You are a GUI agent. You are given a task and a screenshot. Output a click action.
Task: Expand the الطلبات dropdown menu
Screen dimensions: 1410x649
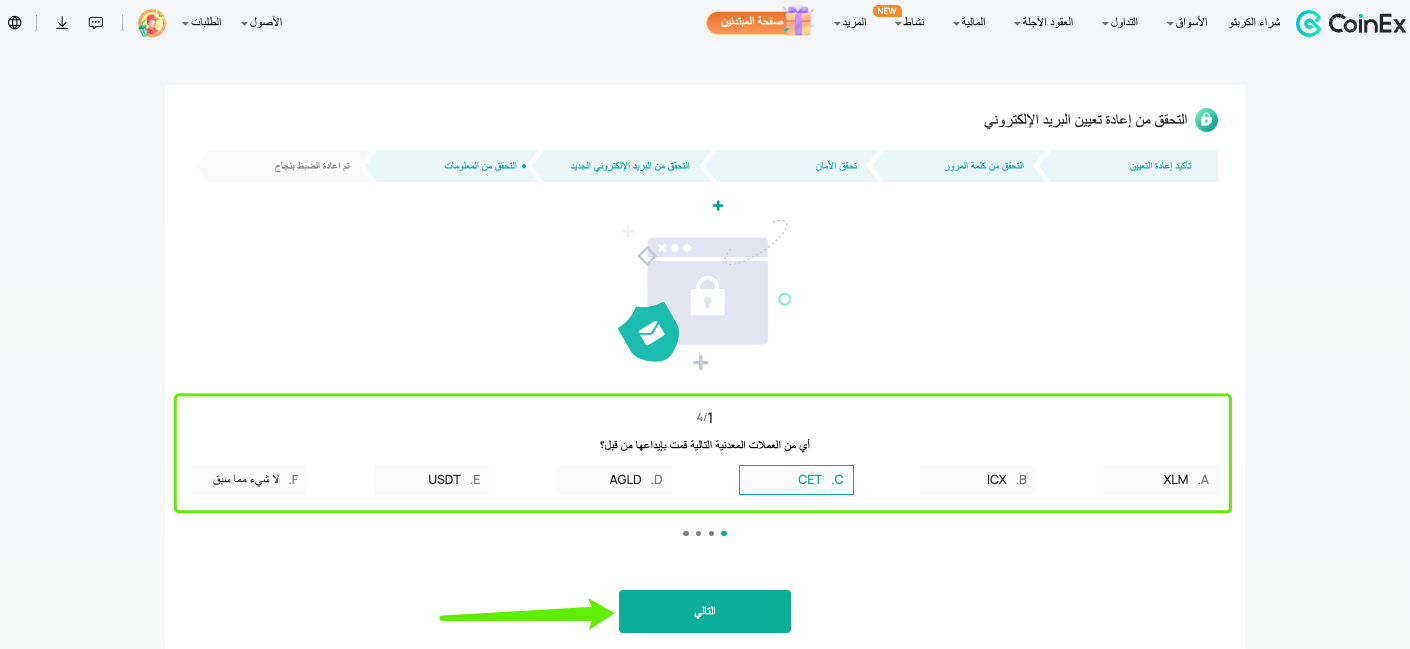200,22
